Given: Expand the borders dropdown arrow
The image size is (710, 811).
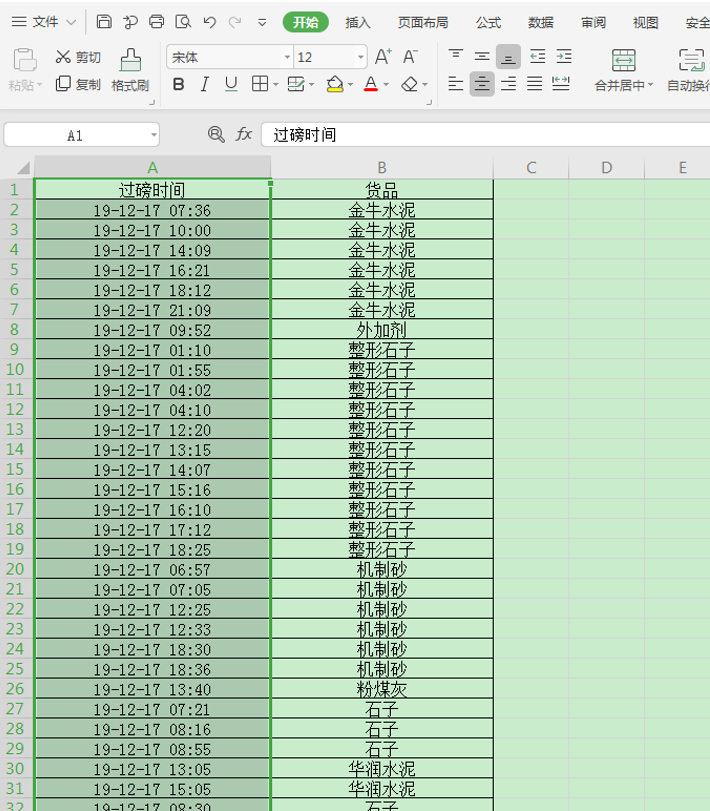Looking at the screenshot, I should click(276, 85).
